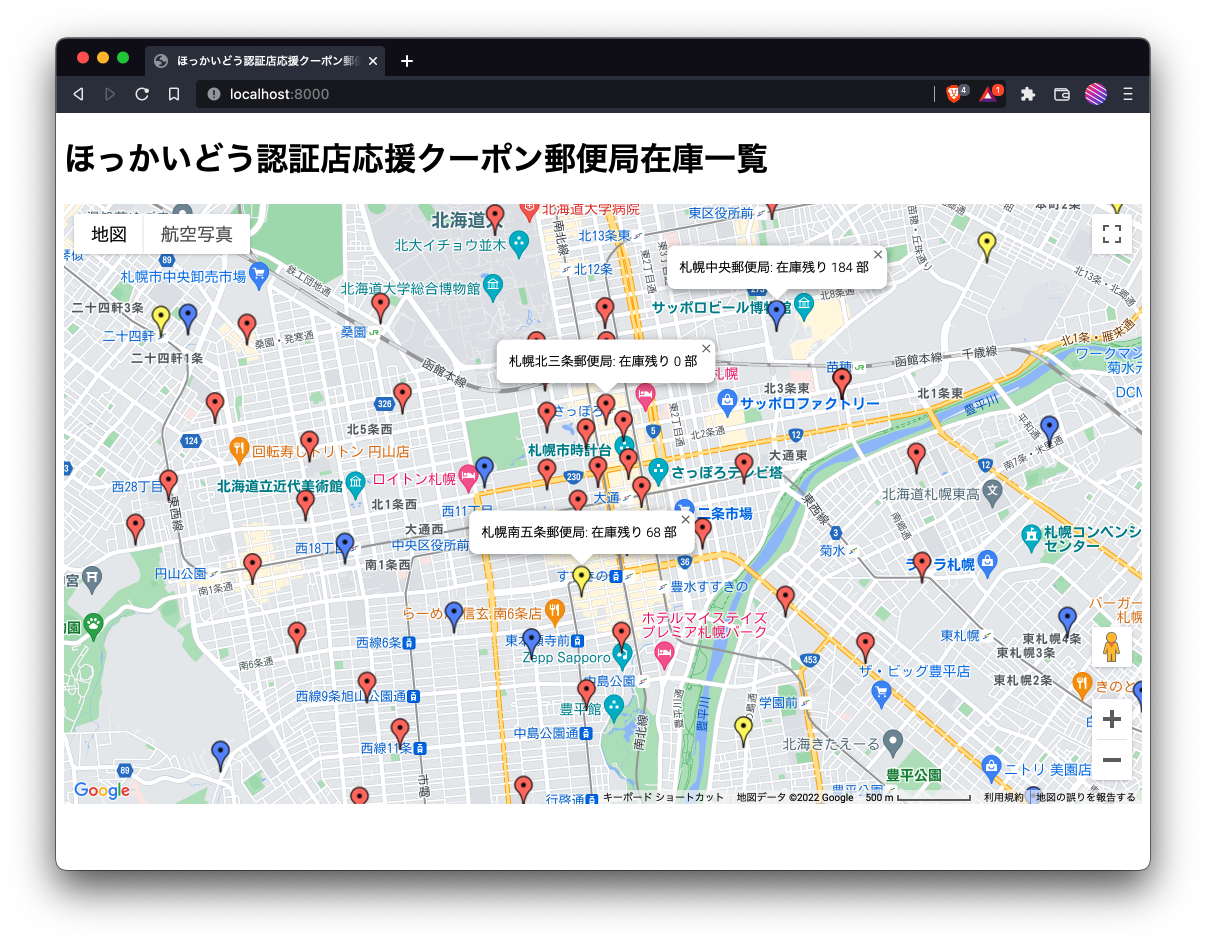The width and height of the screenshot is (1206, 944).
Task: Click the Street View pegman icon
Action: [x=1111, y=648]
